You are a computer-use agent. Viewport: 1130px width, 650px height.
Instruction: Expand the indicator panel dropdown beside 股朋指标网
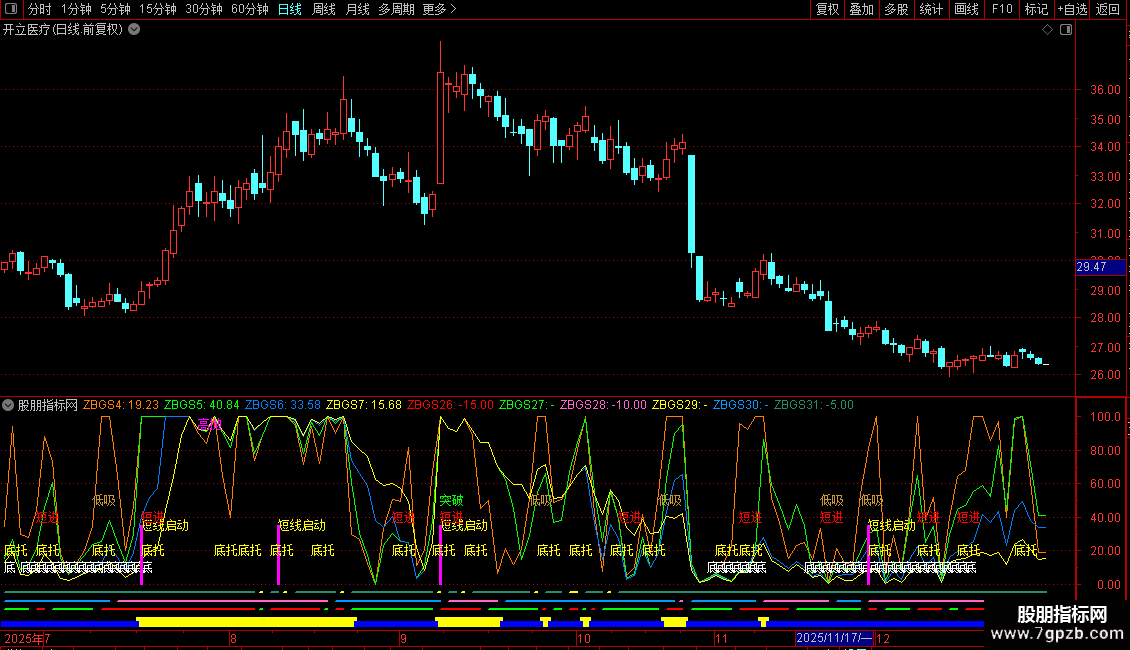(x=8, y=405)
